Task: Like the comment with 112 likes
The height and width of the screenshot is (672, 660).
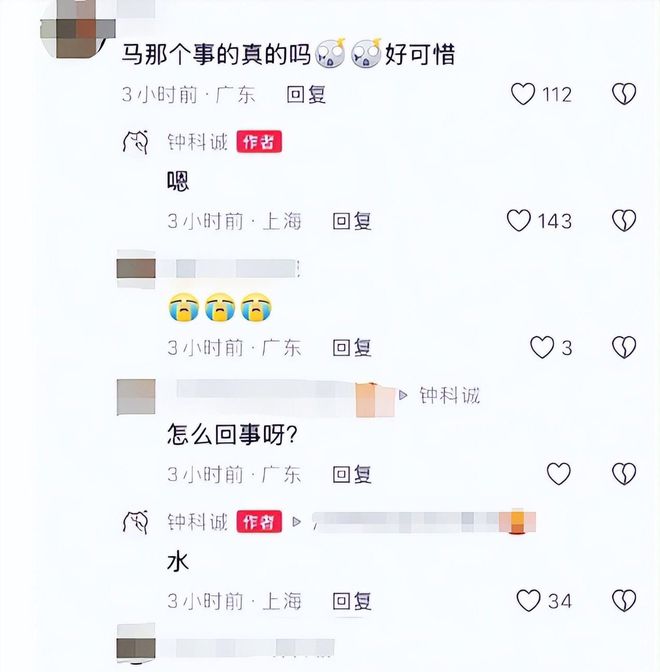Action: click(523, 94)
